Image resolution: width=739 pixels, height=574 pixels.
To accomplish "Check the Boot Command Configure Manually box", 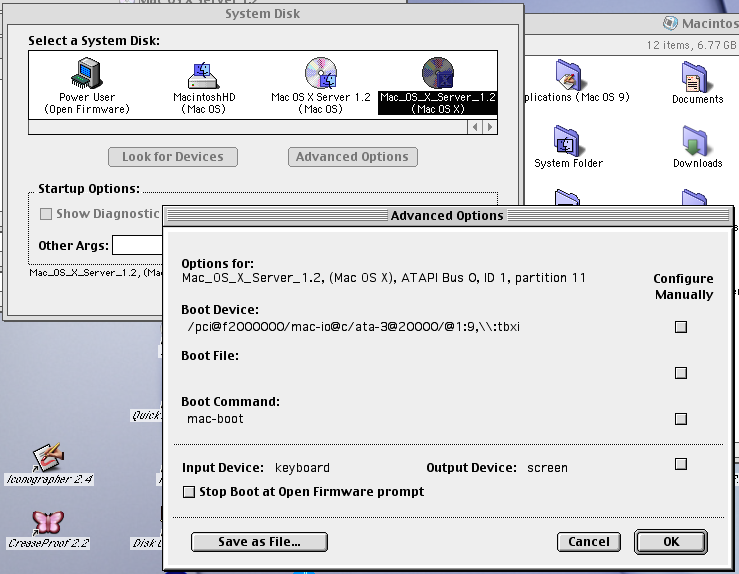I will pyautogui.click(x=681, y=419).
